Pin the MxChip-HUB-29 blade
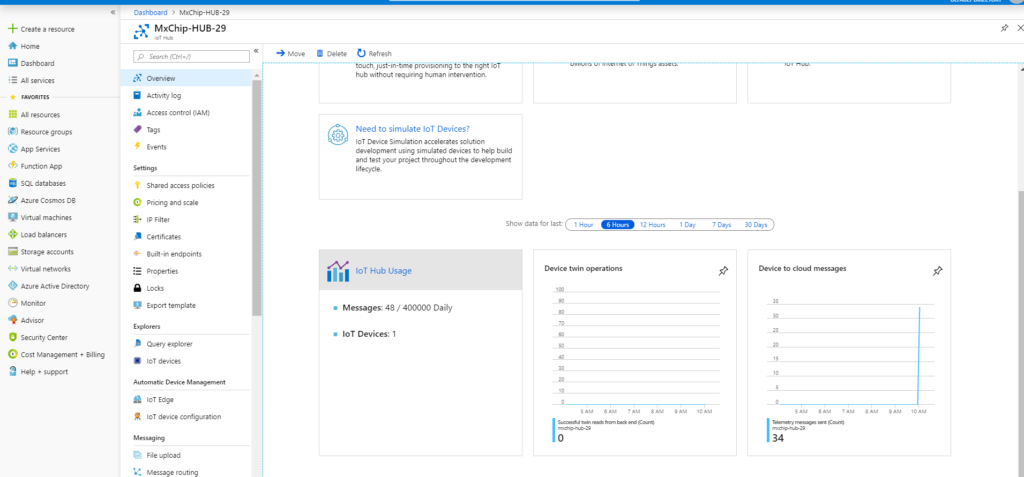Screen dimensions: 1024x477 point(1004,29)
